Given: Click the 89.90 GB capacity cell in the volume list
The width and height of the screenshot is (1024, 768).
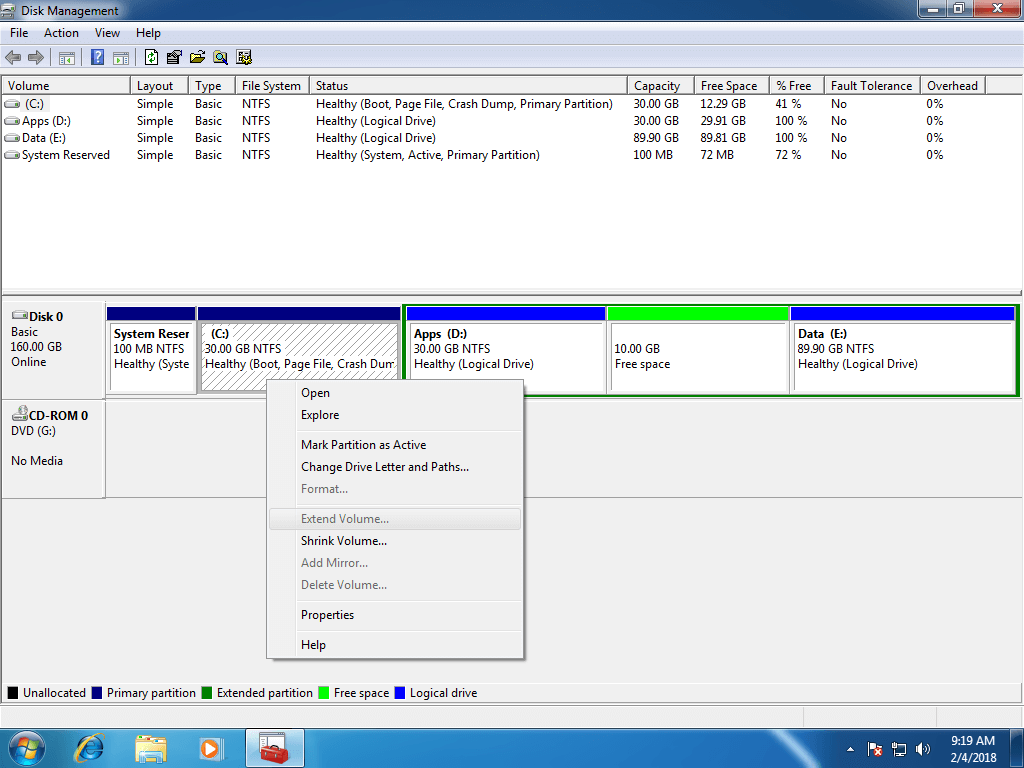Looking at the screenshot, I should 656,138.
